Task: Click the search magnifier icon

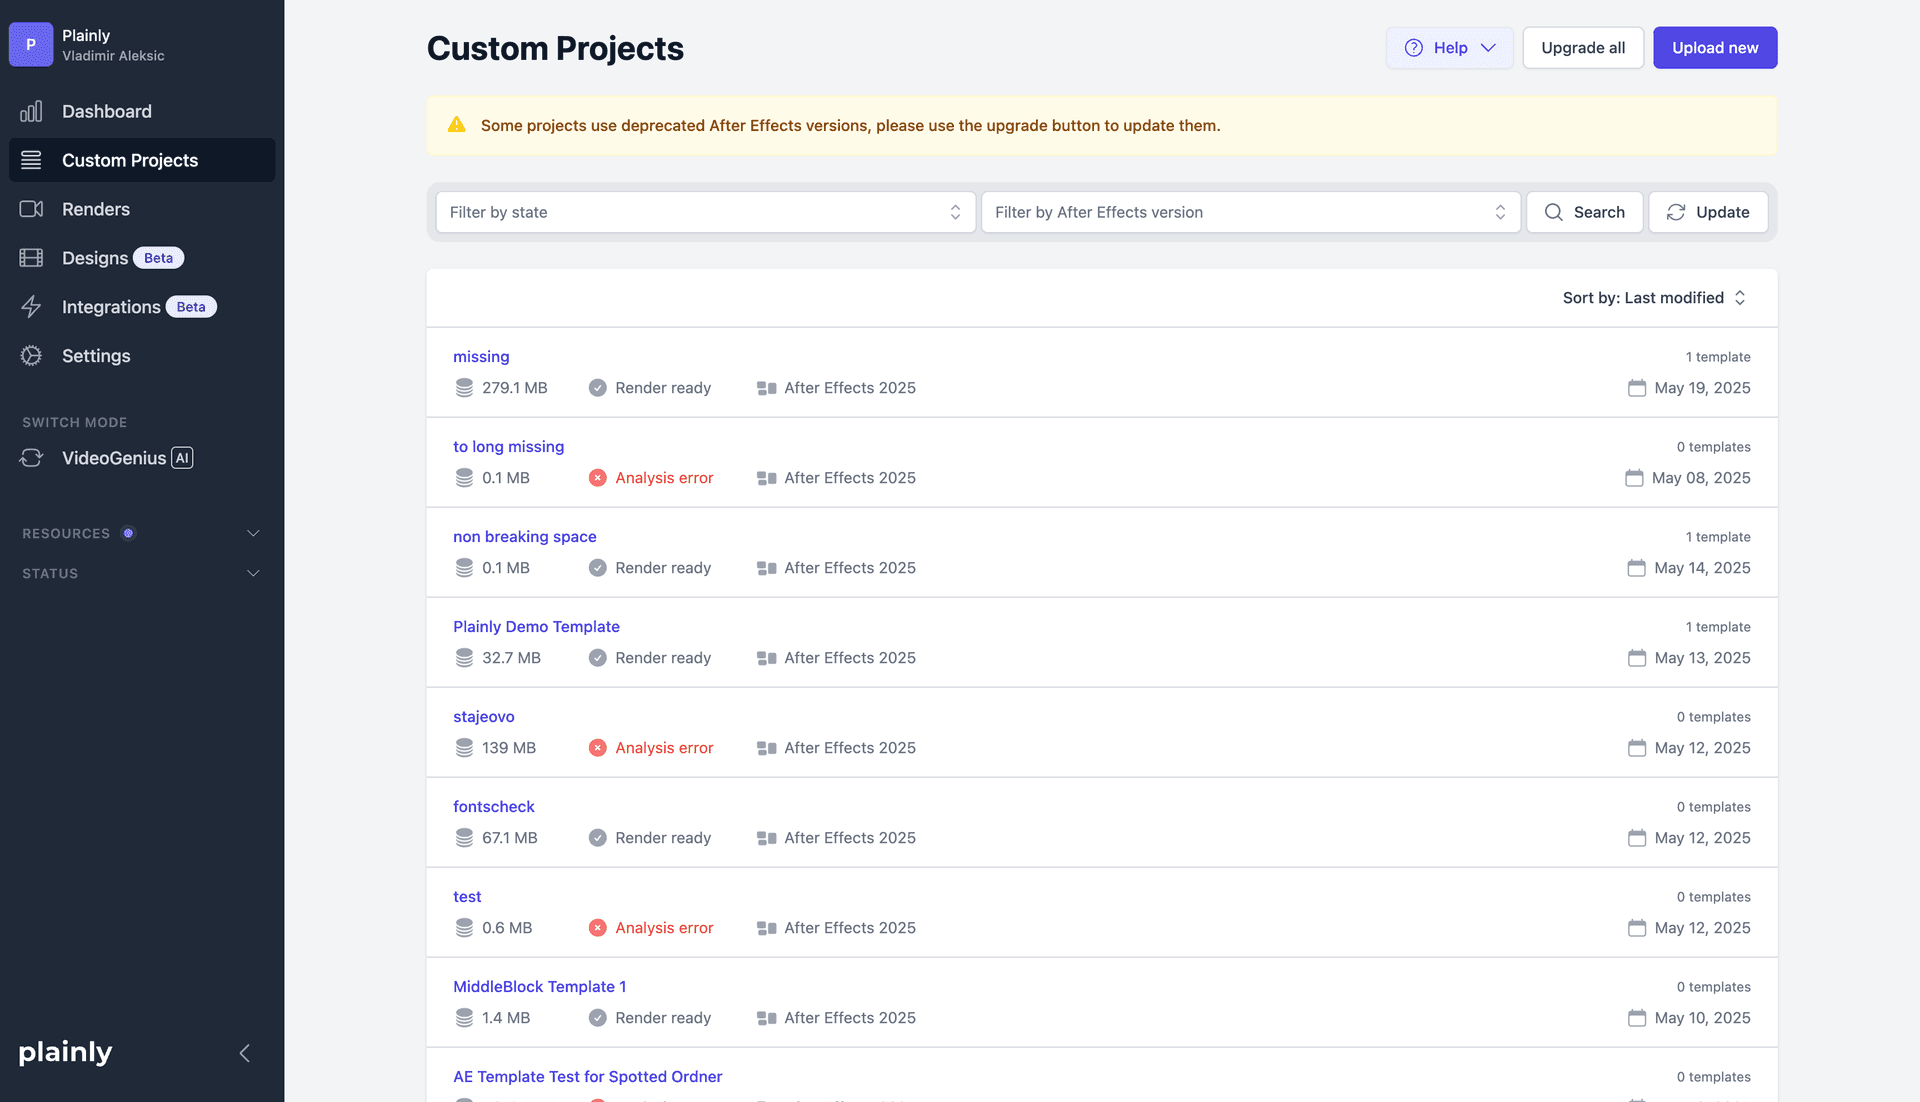Action: point(1553,212)
